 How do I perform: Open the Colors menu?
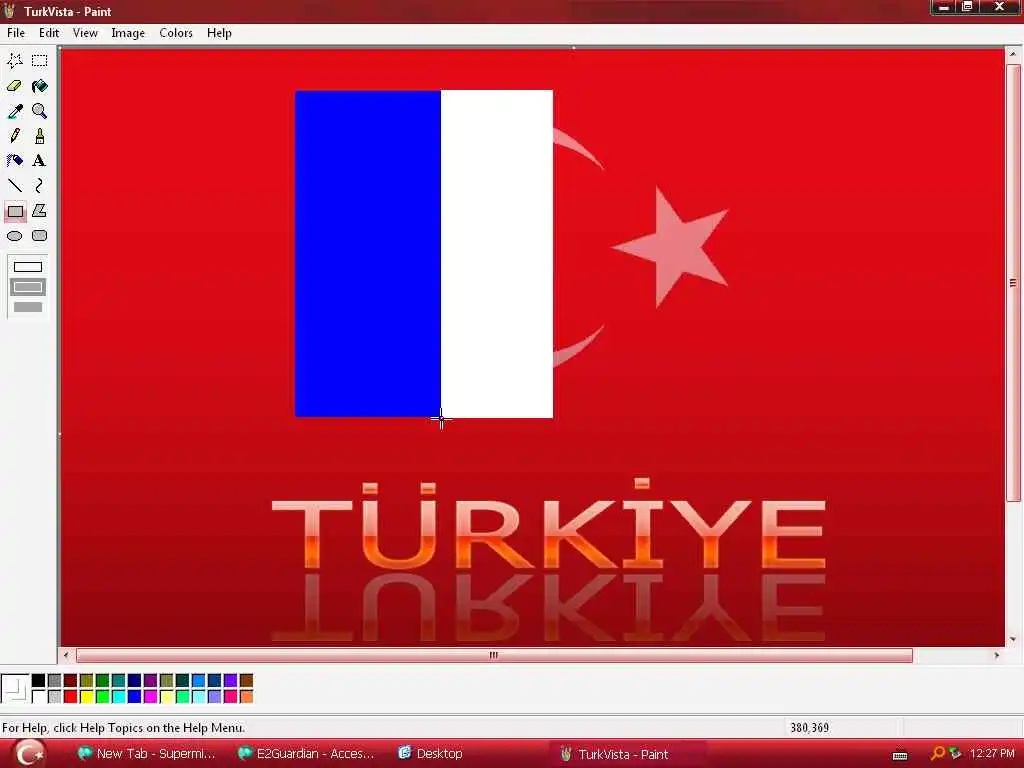point(176,33)
